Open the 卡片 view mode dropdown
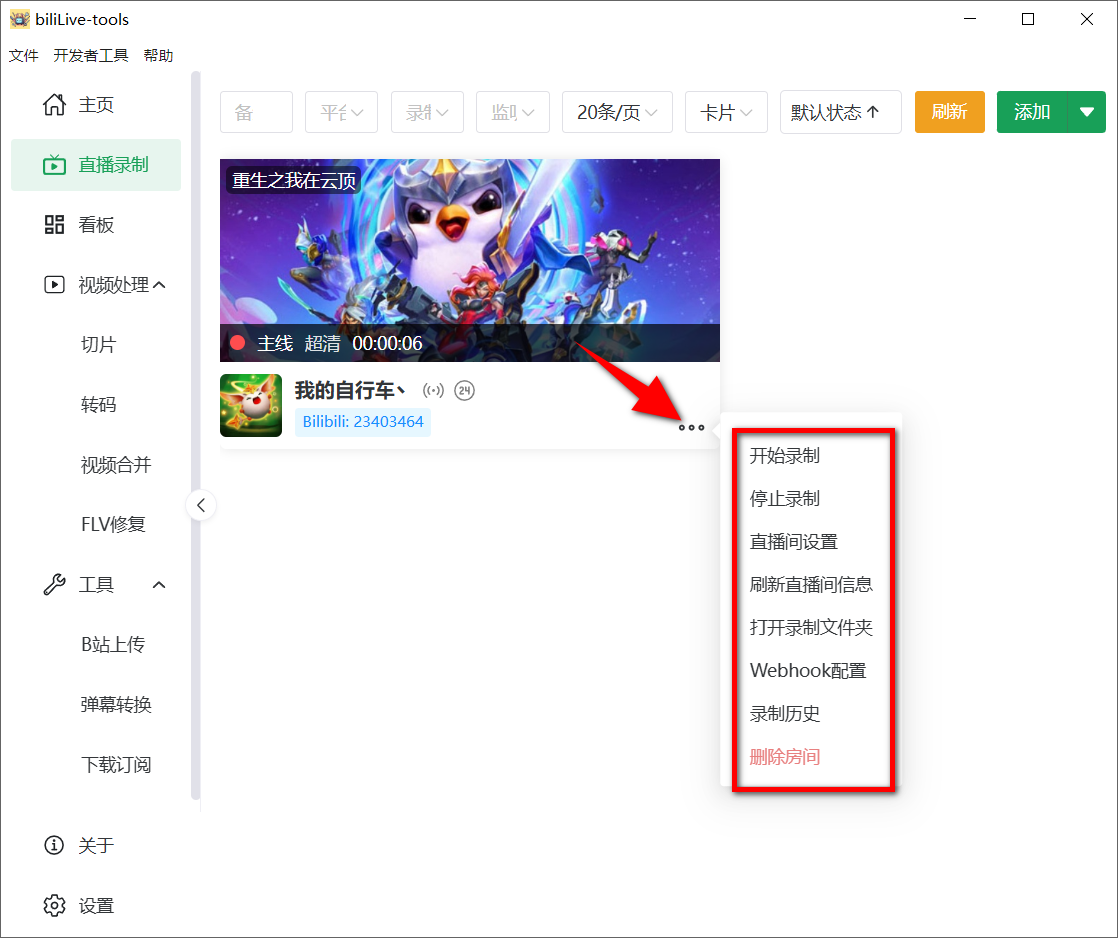1118x938 pixels. [x=726, y=112]
